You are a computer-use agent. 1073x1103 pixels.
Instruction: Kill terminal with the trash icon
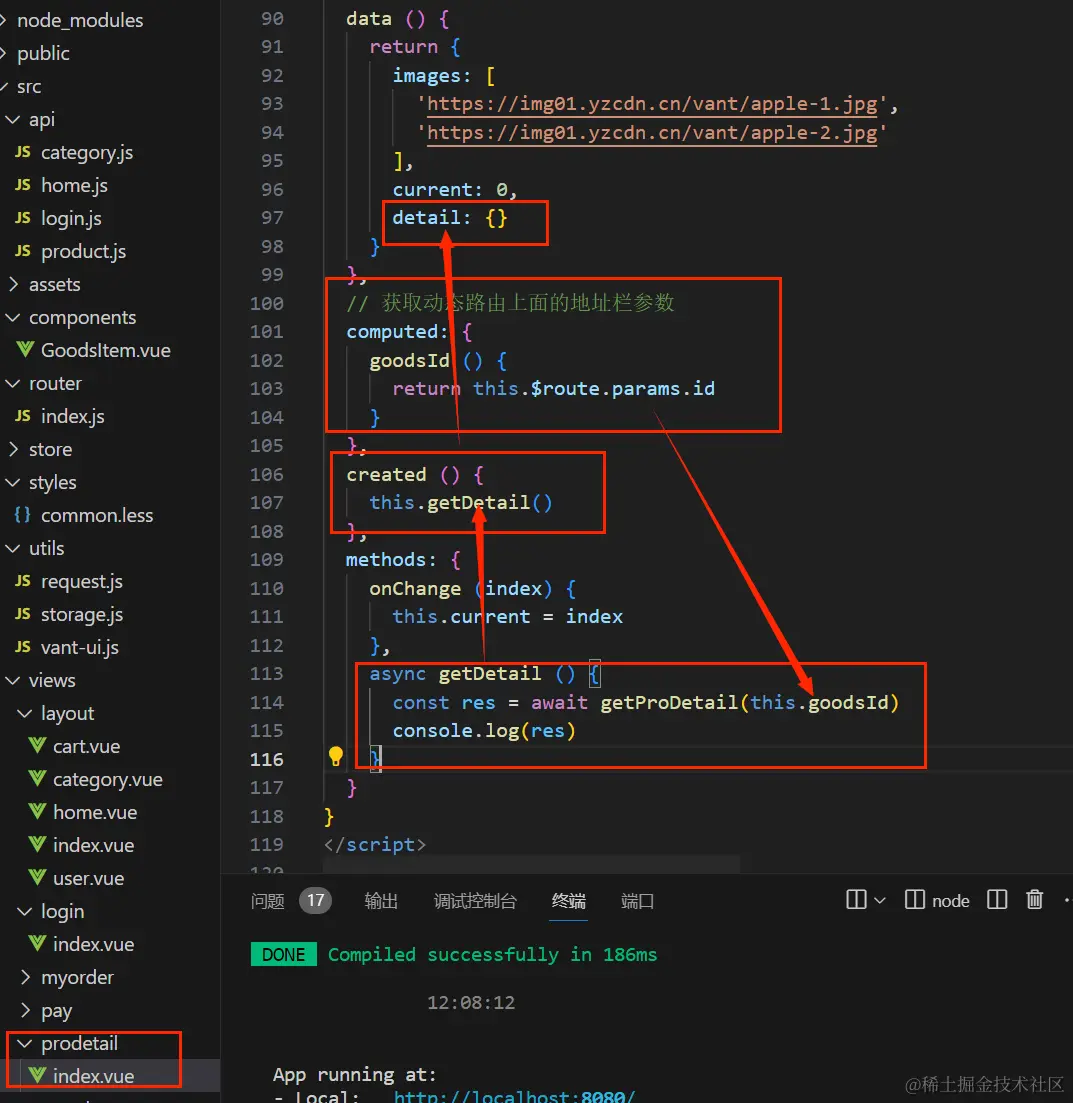1034,900
